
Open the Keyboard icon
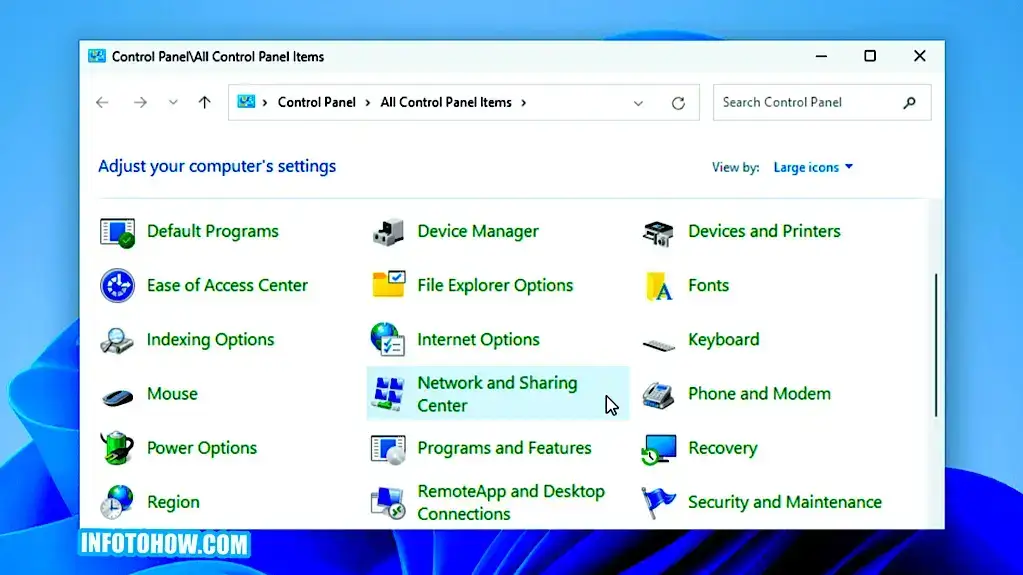coord(658,345)
